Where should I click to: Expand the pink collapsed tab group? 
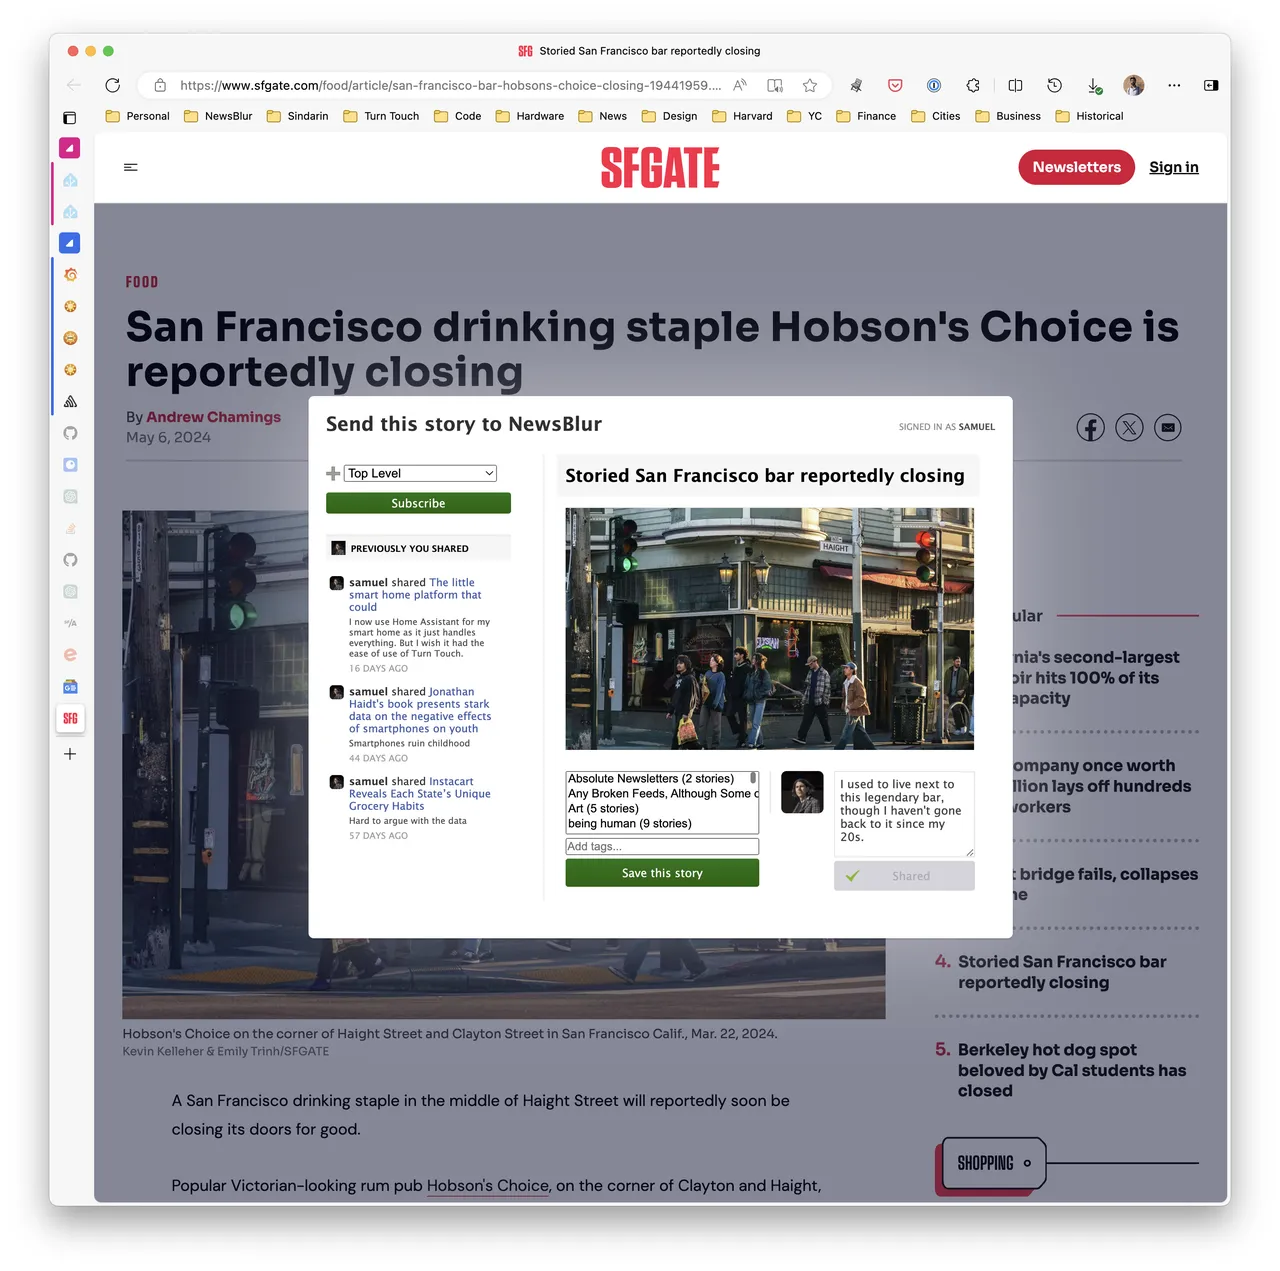click(70, 148)
